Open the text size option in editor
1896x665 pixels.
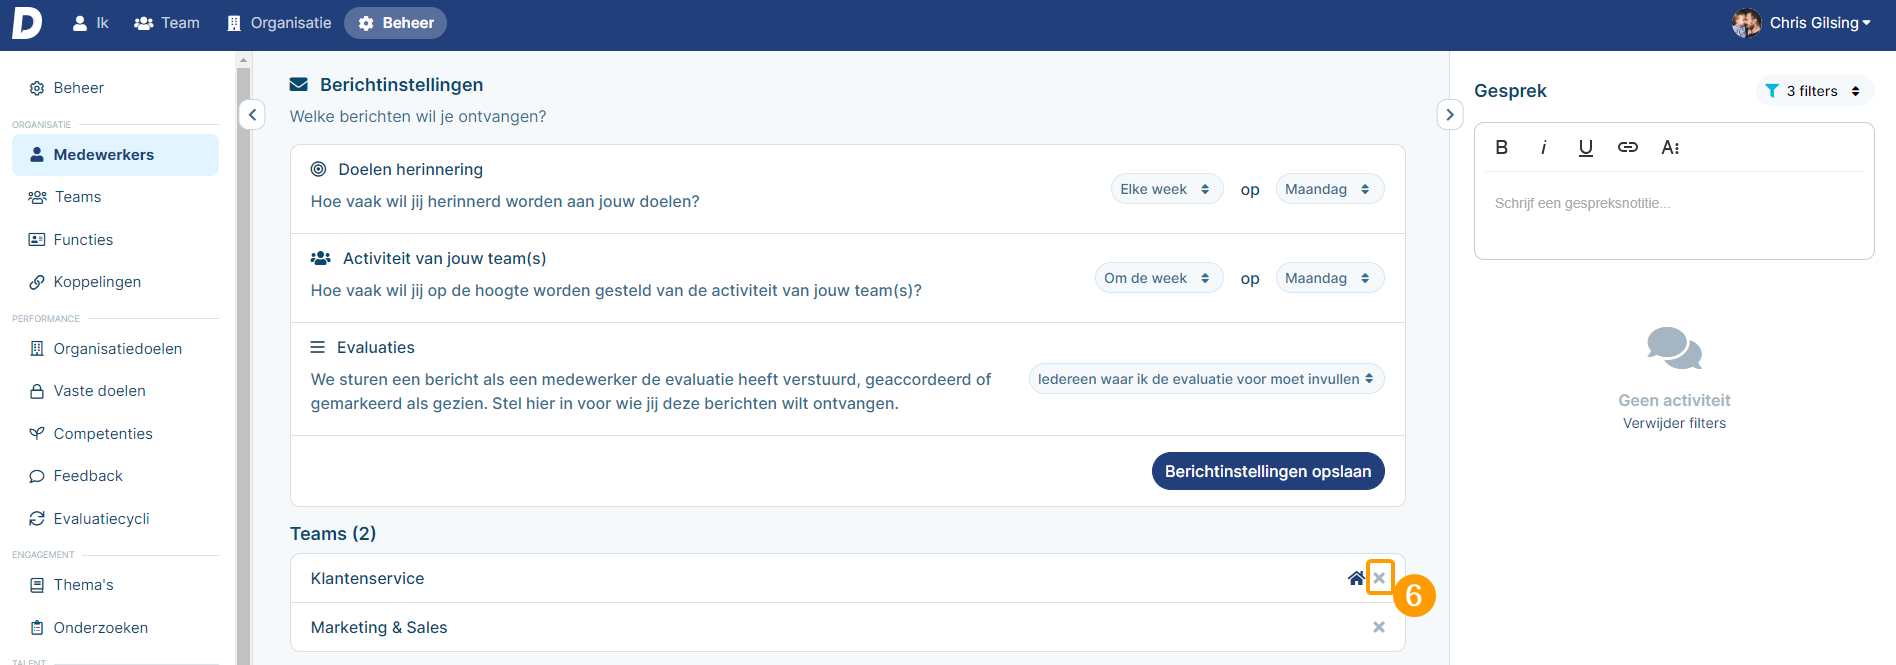point(1670,147)
